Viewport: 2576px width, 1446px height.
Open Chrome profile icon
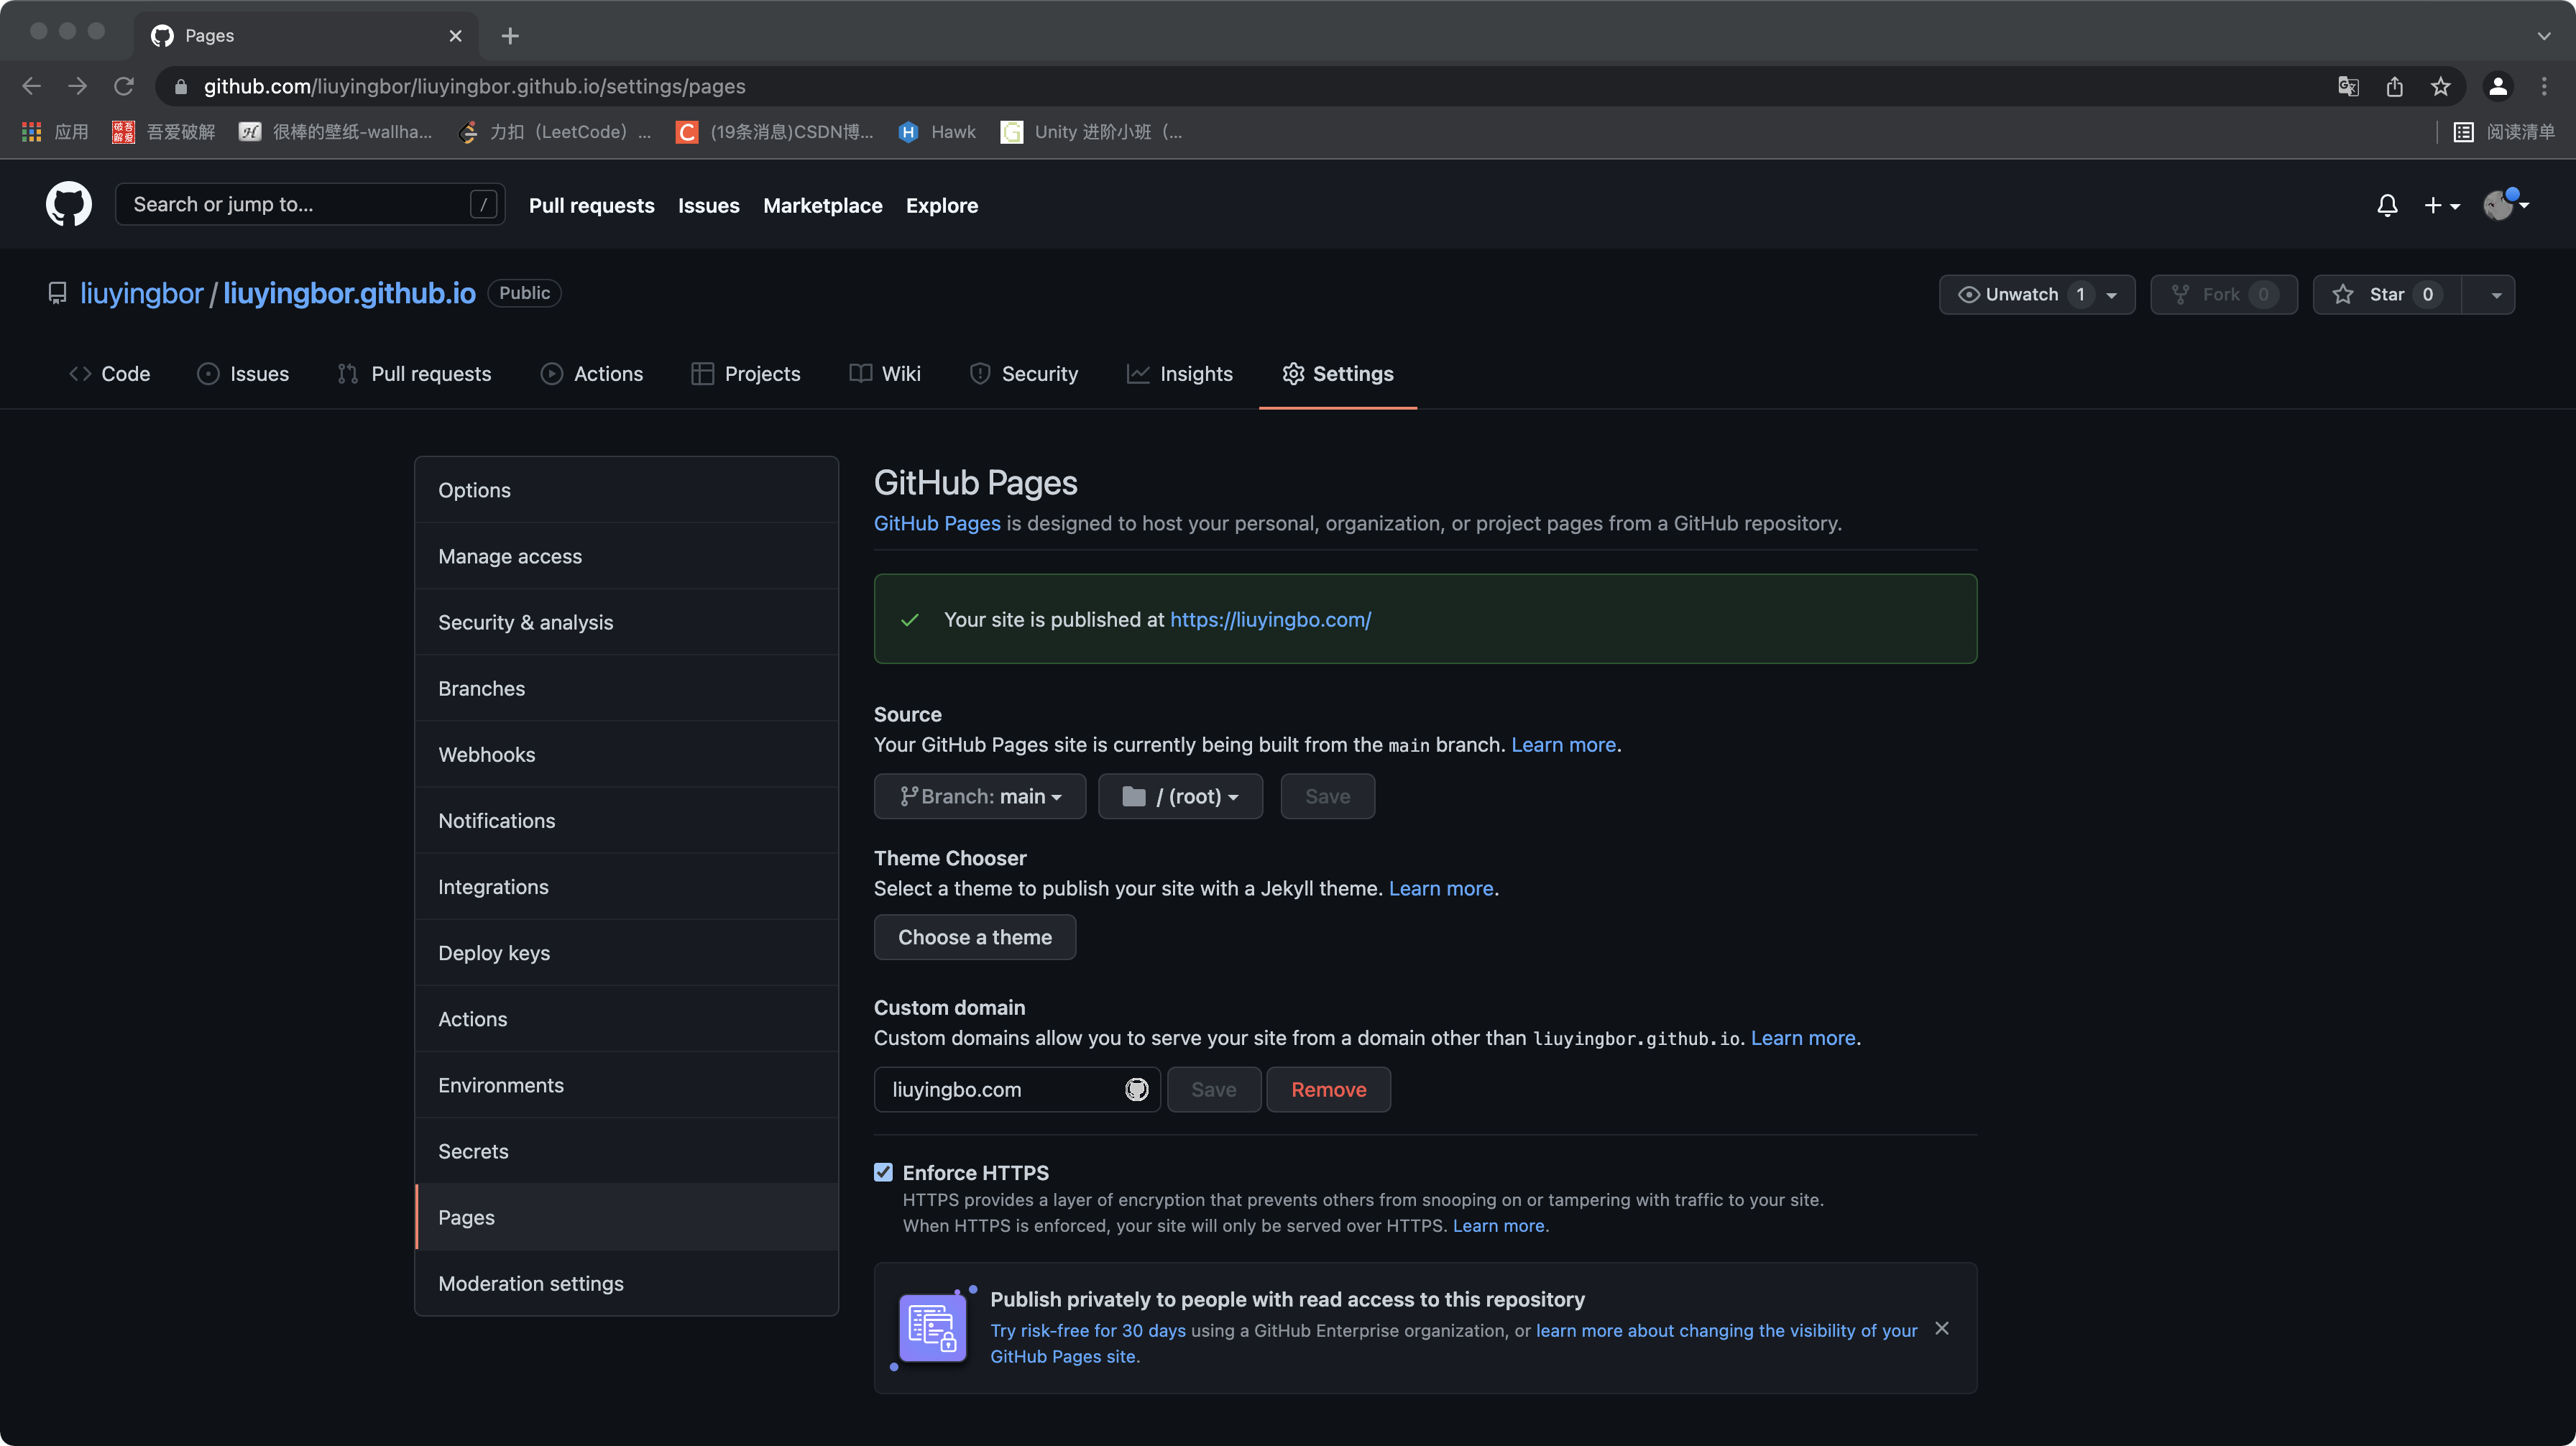[x=2497, y=86]
